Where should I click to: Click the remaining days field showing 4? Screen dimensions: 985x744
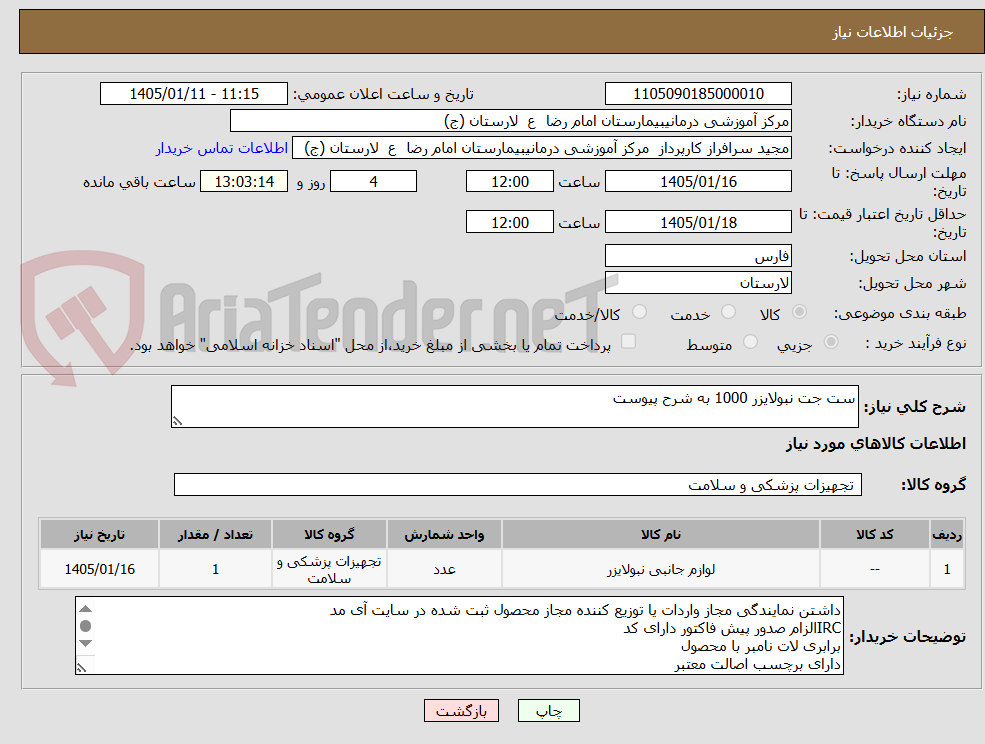tap(373, 182)
